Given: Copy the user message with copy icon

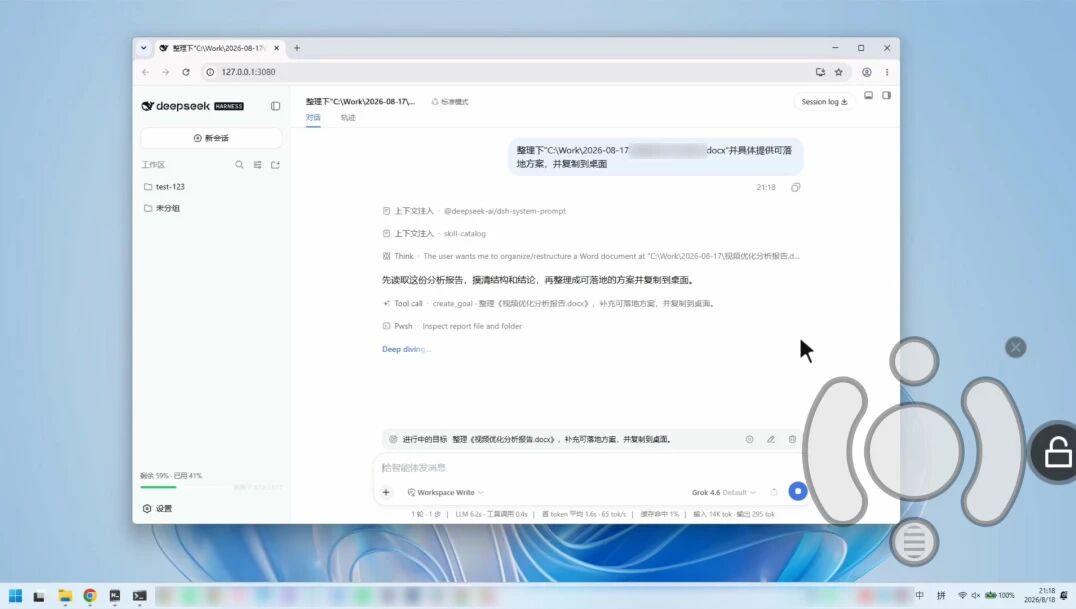Looking at the screenshot, I should point(795,187).
